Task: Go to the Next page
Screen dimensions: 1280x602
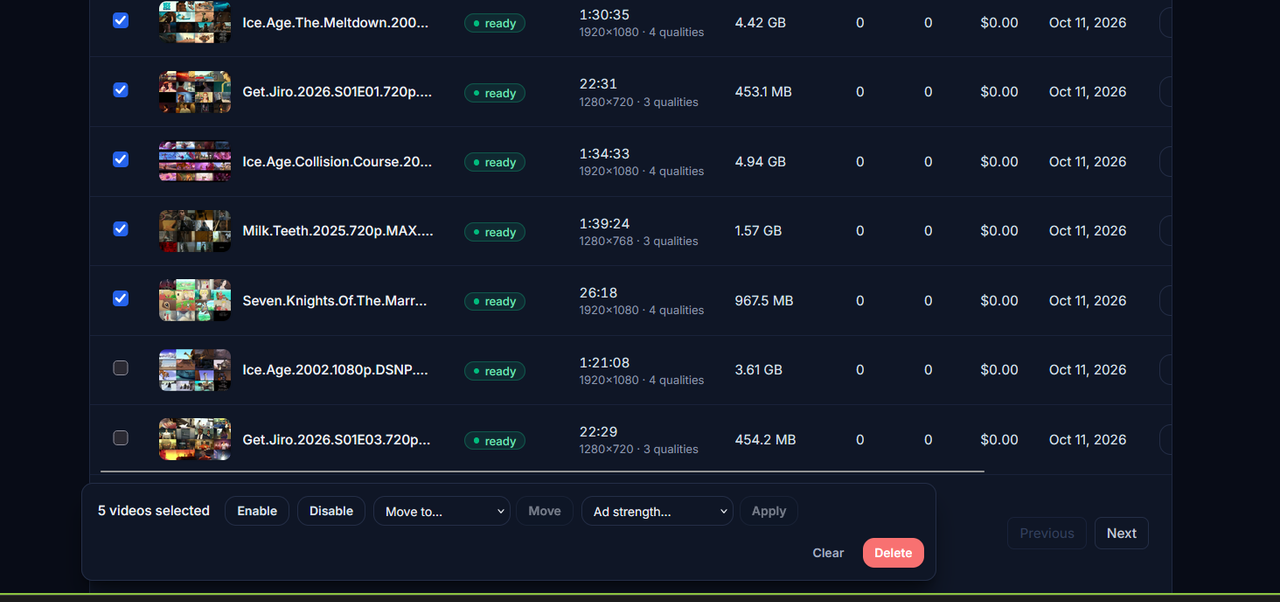Action: pyautogui.click(x=1121, y=533)
